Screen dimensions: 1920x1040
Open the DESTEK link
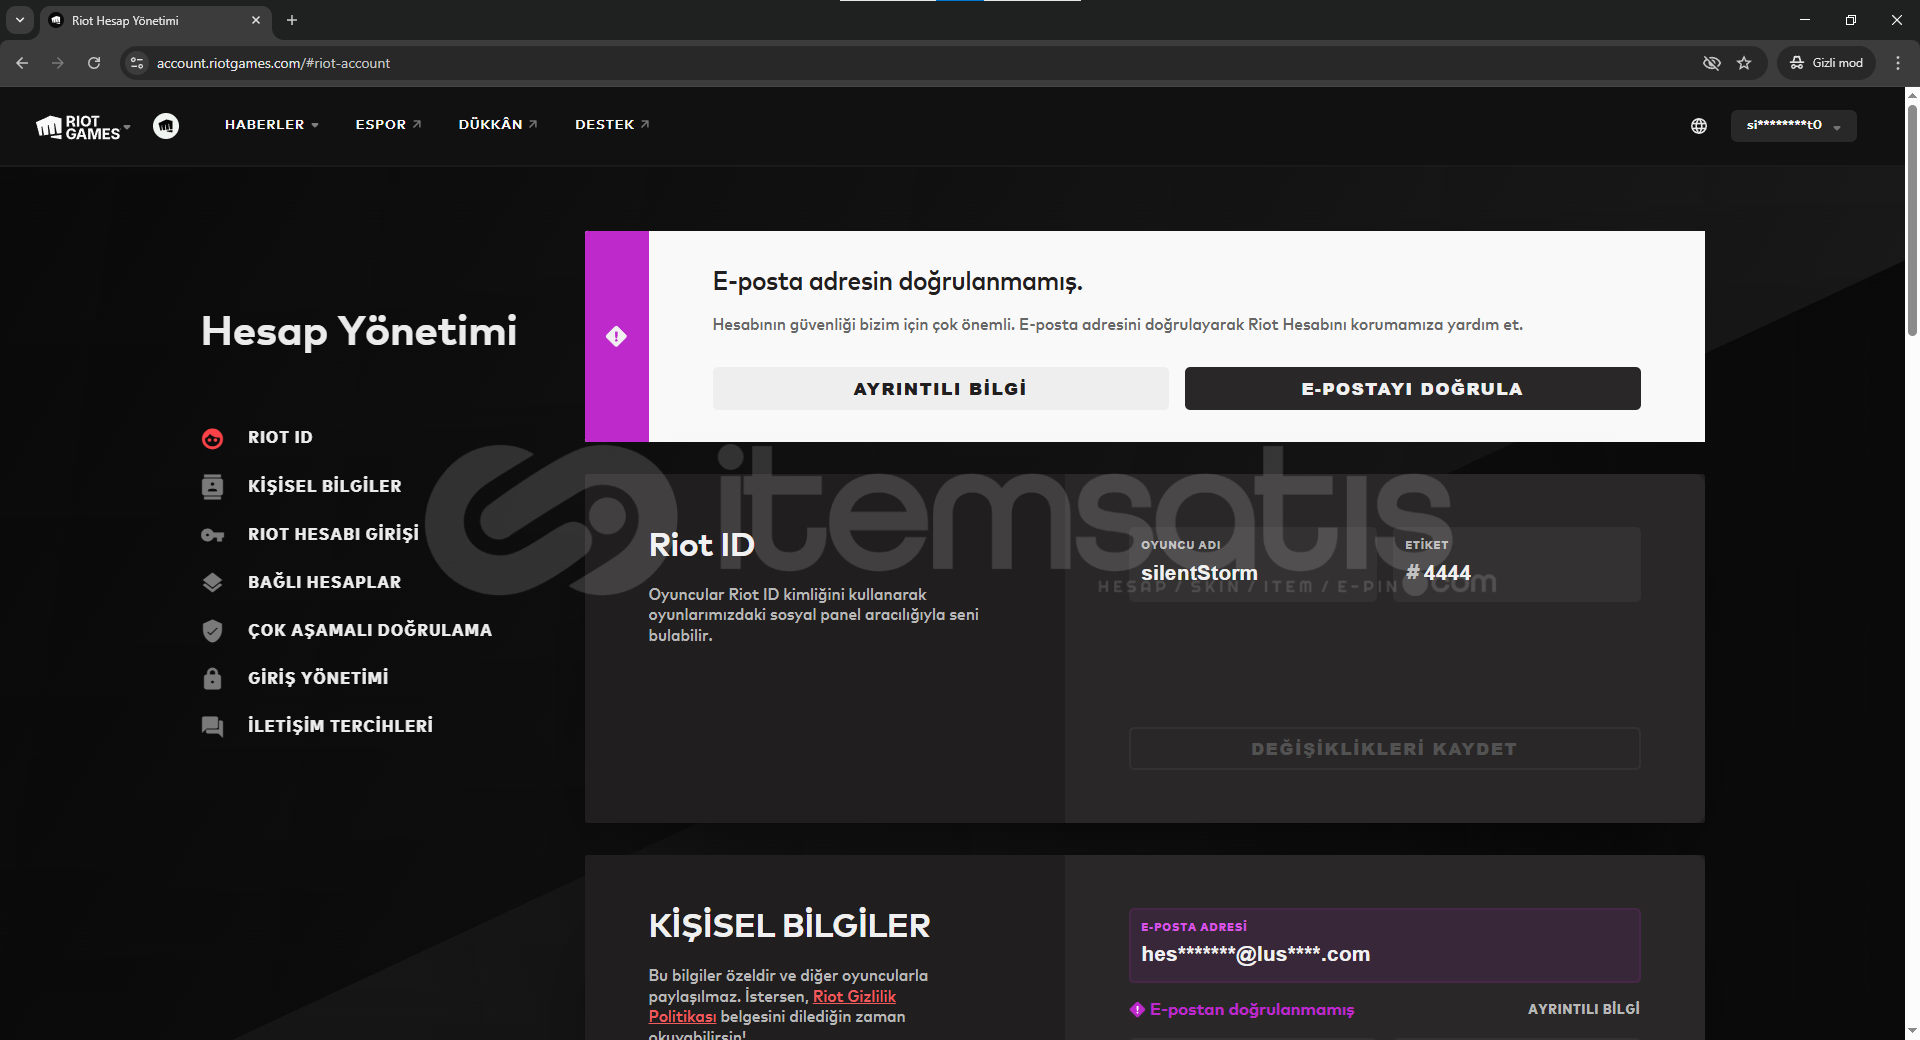pos(612,125)
